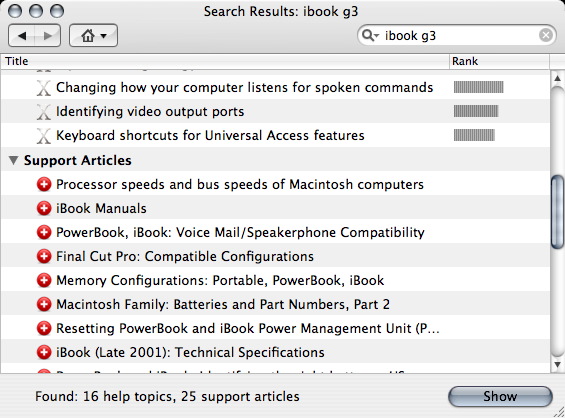Viewport: 565px width, 418px height.
Task: Click the blue vertical scrollbar thumb
Action: 557,212
